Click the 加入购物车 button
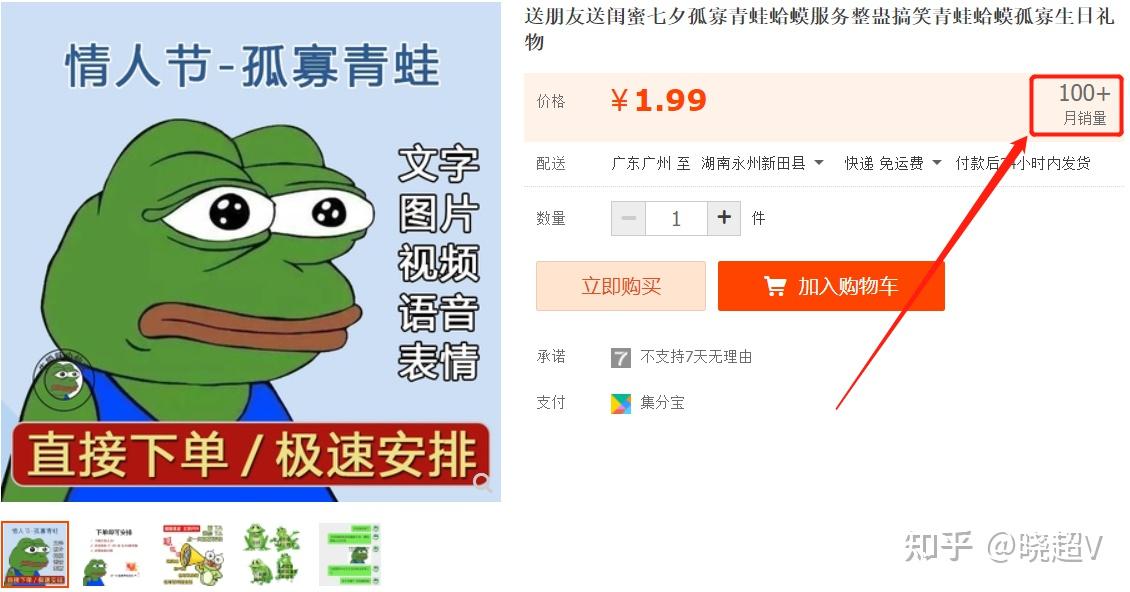This screenshot has width=1130, height=592. coord(831,286)
